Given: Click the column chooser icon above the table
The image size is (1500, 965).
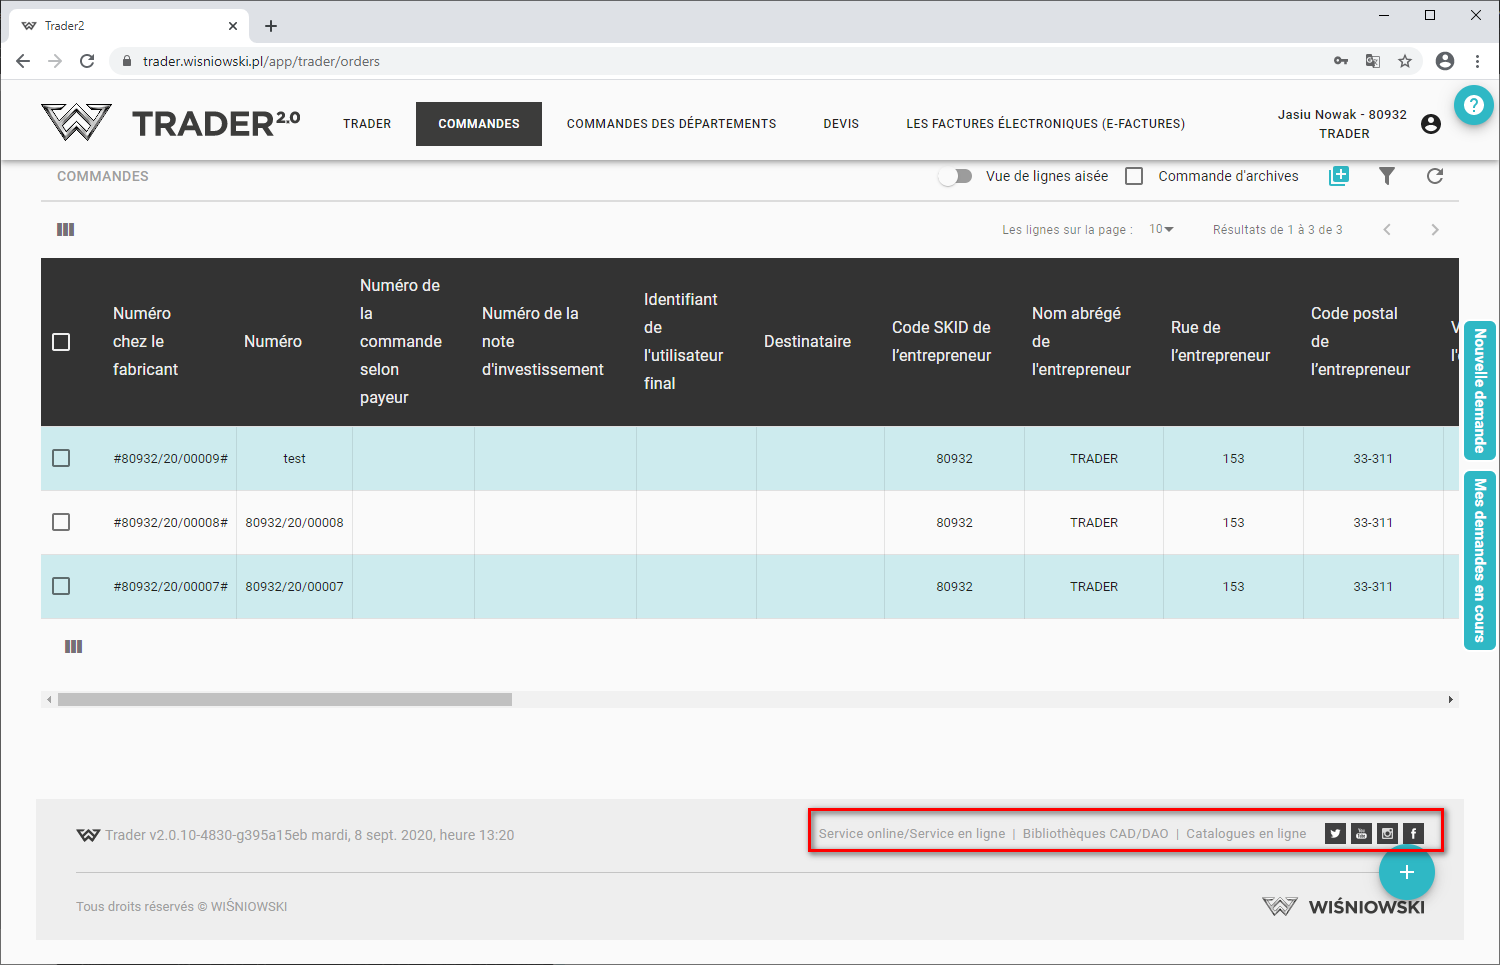Looking at the screenshot, I should pos(66,230).
